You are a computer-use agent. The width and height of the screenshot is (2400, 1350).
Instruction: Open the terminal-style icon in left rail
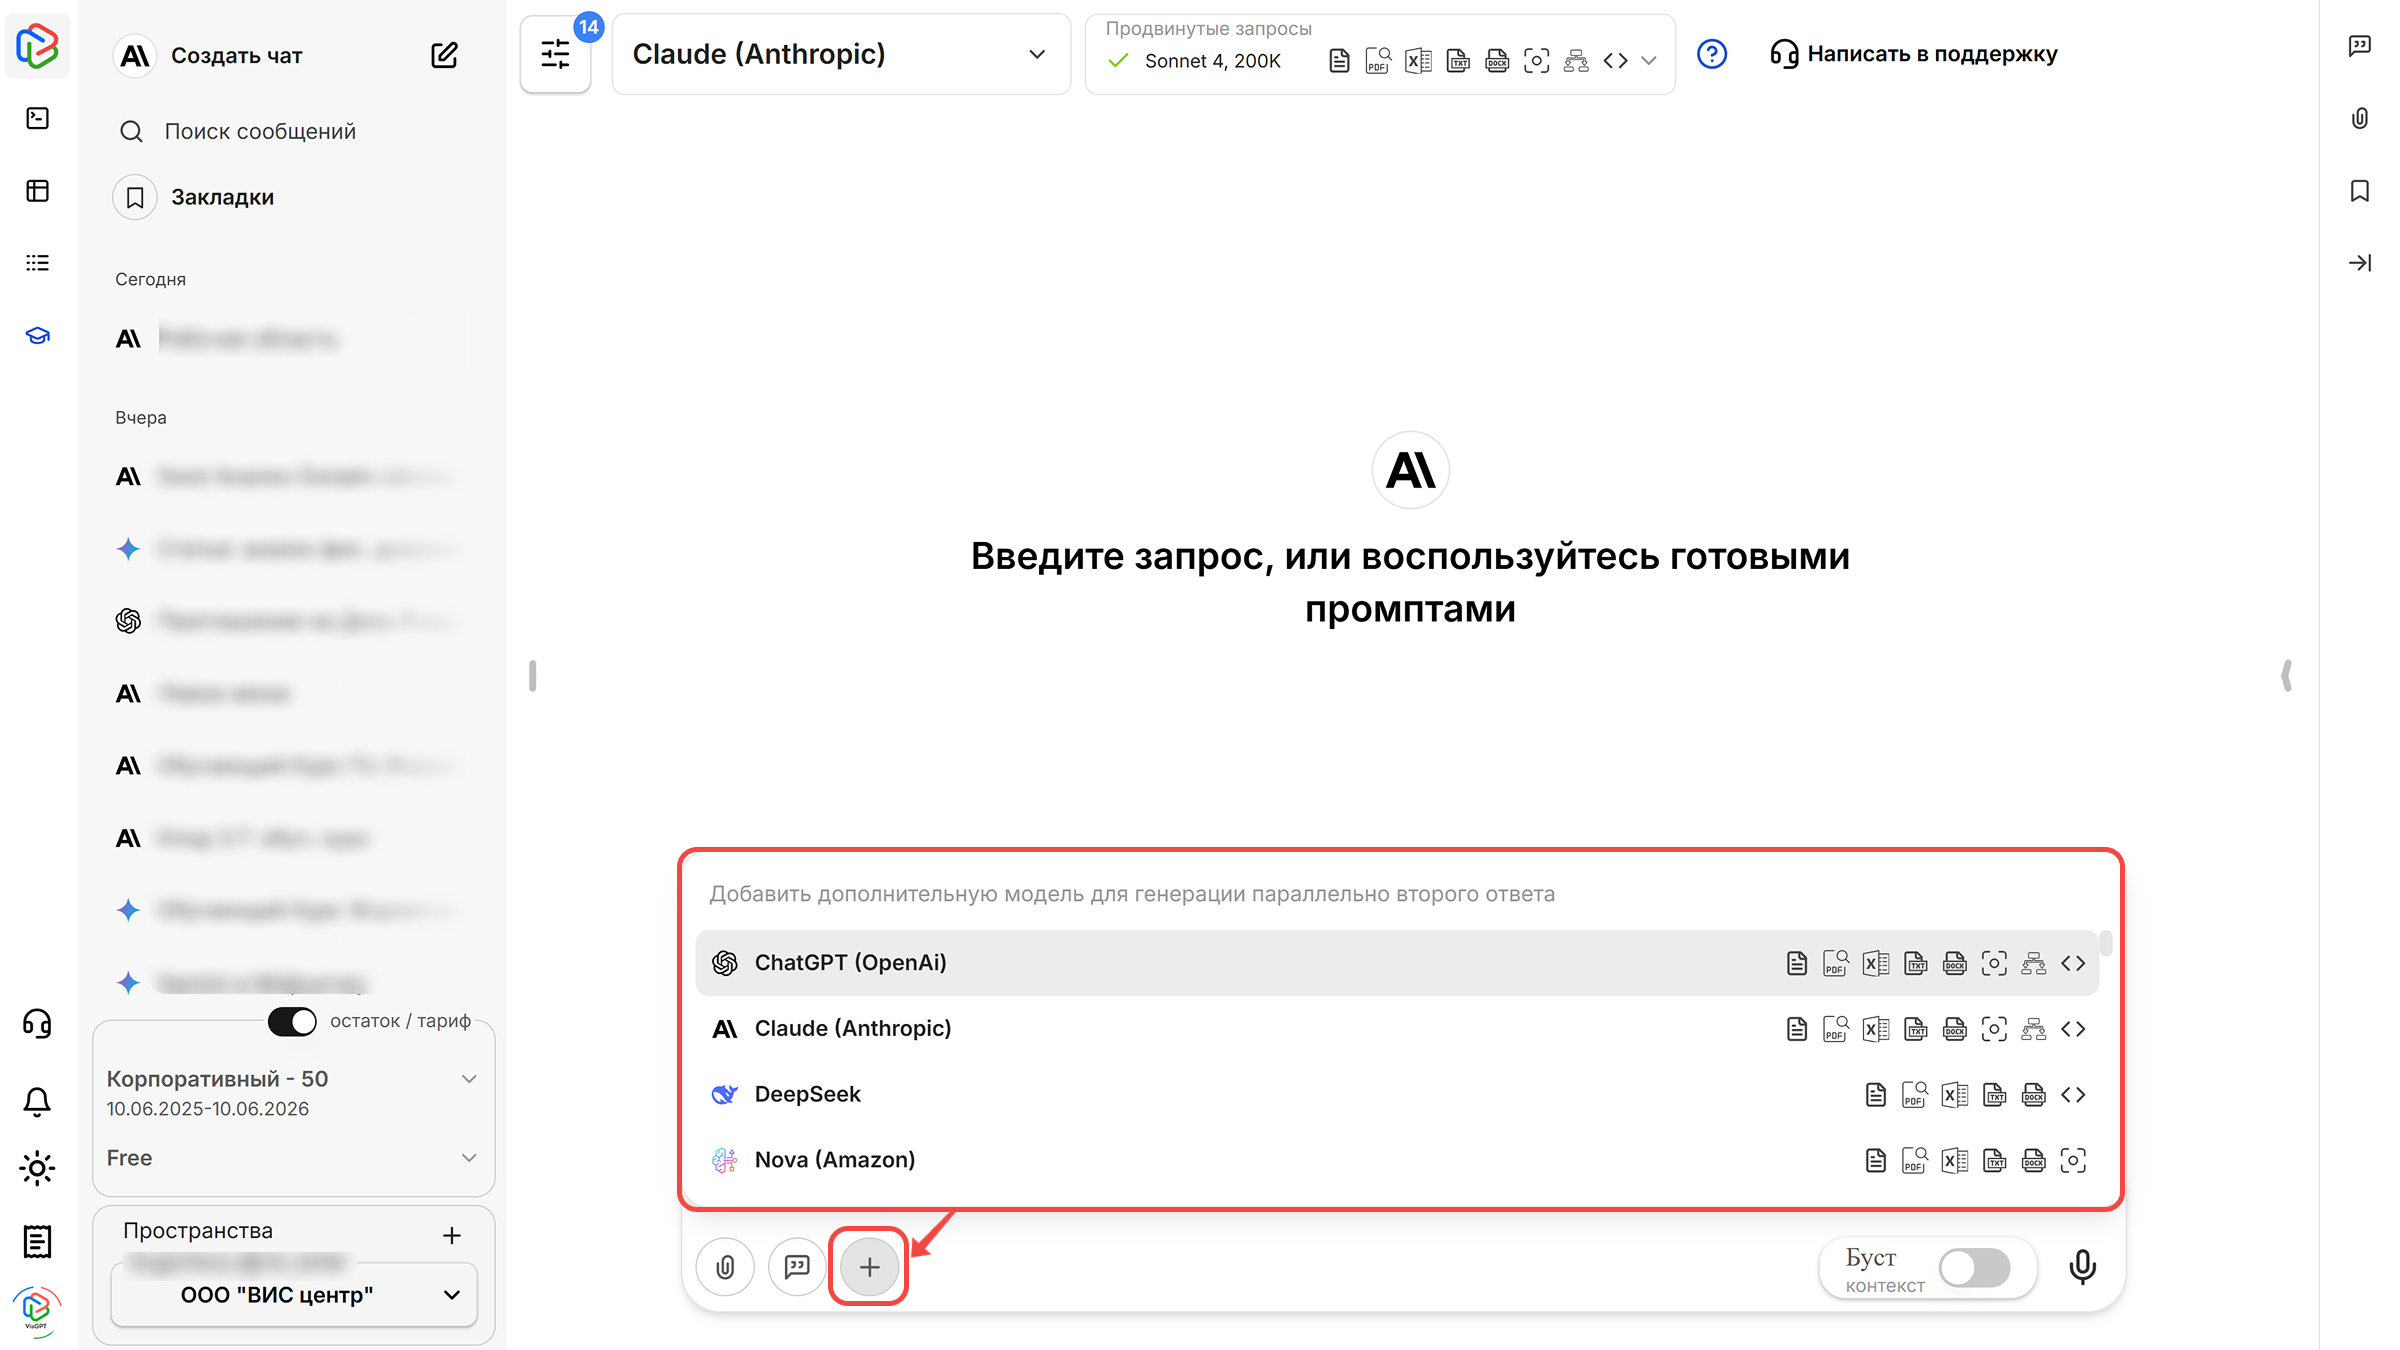(38, 119)
